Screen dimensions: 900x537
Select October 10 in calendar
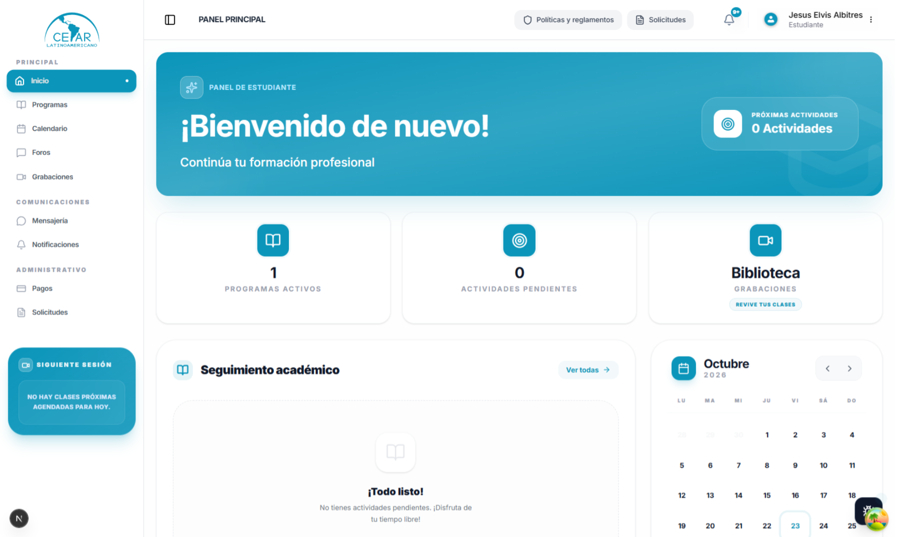click(824, 465)
